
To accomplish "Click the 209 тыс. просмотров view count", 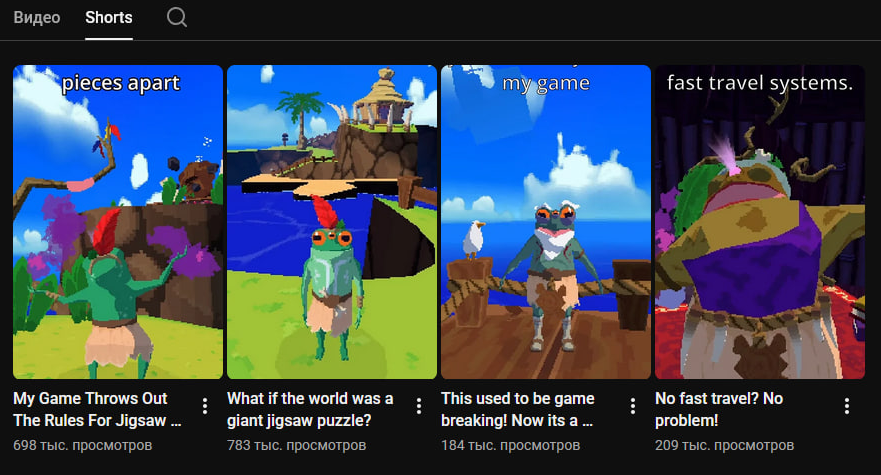I will (x=725, y=445).
